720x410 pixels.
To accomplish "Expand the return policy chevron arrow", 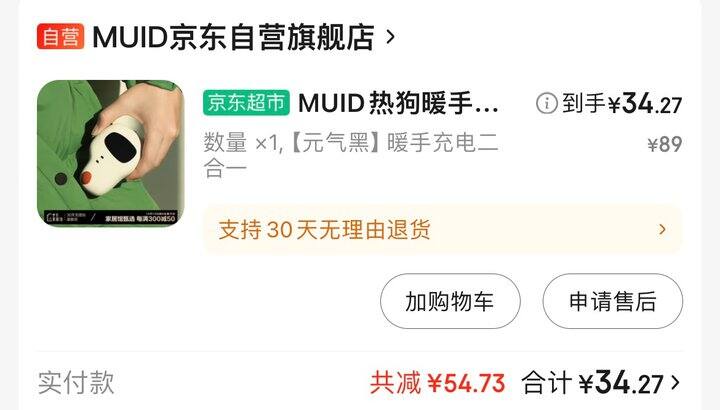I will 662,230.
